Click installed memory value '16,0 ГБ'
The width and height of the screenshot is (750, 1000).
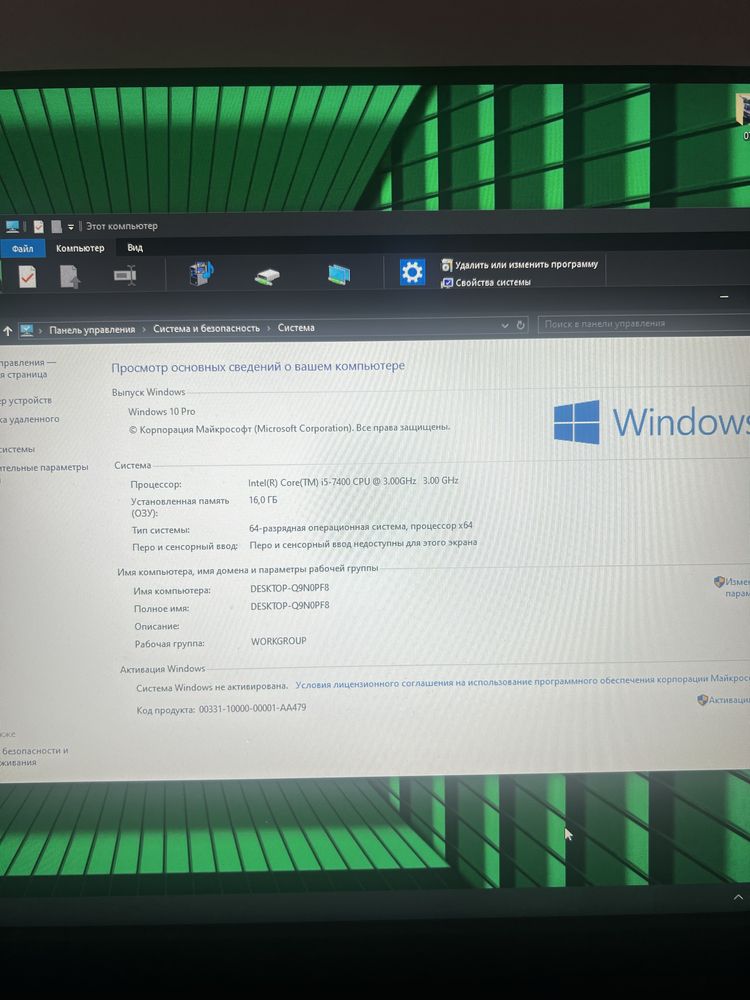point(263,501)
